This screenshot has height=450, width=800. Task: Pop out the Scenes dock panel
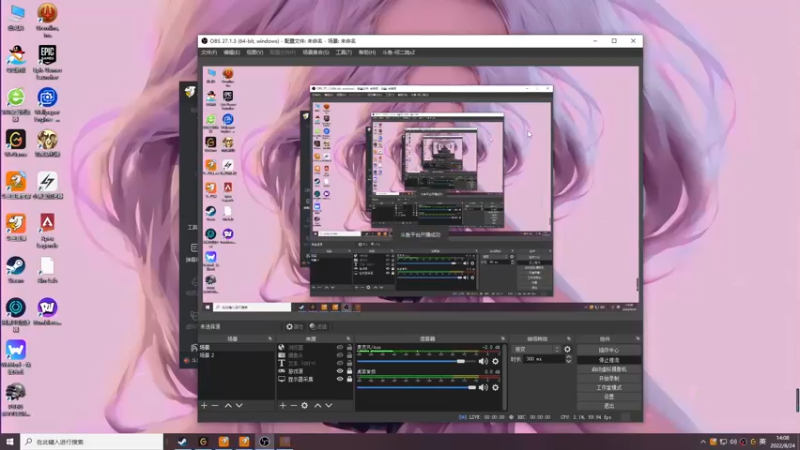(270, 339)
